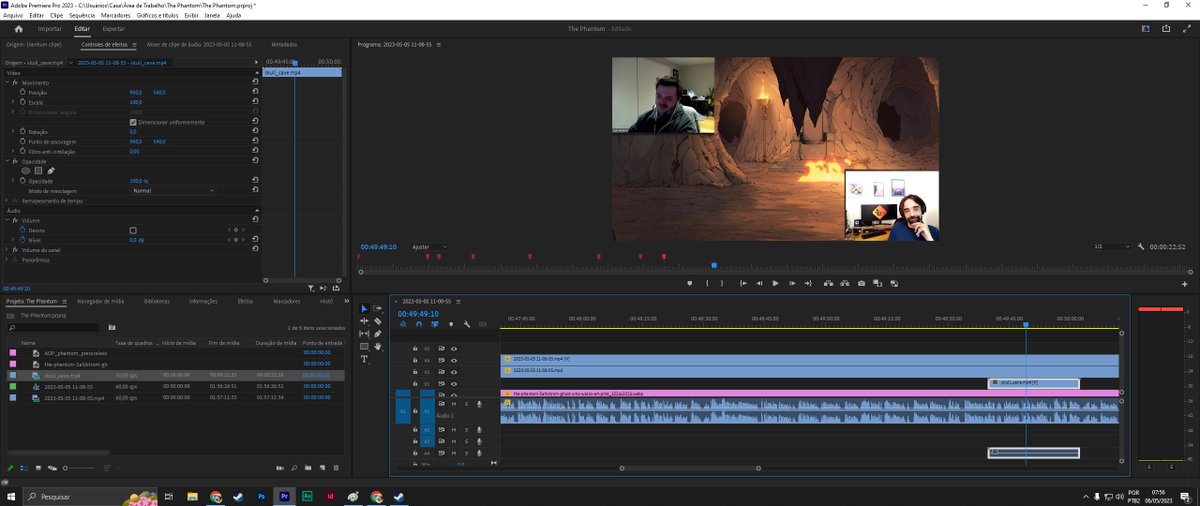
Task: Click the Exportar workspace button
Action: (114, 29)
